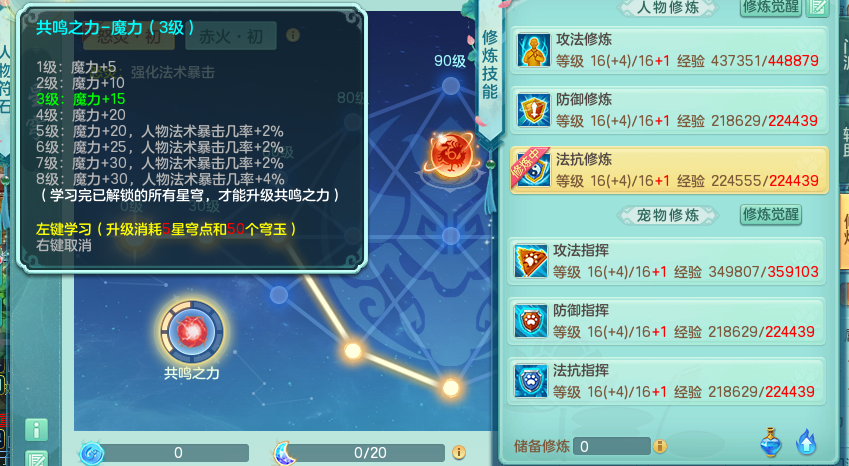Click the 防御修炼 shield icon

tap(533, 110)
